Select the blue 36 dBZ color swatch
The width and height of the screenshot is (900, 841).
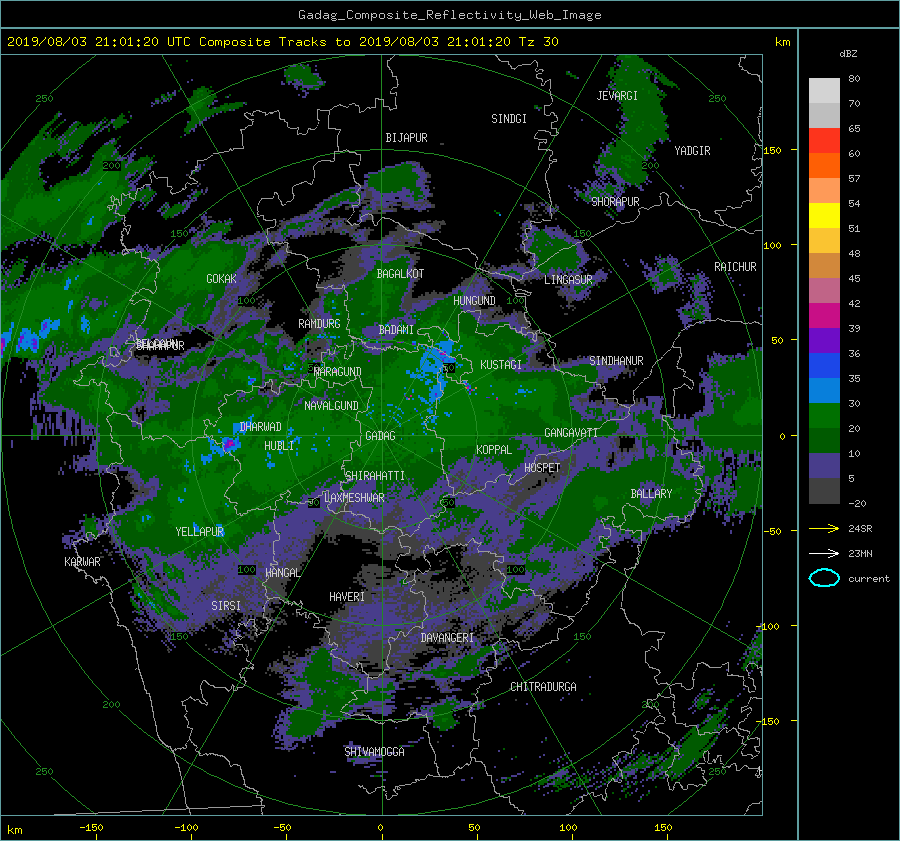tap(824, 365)
